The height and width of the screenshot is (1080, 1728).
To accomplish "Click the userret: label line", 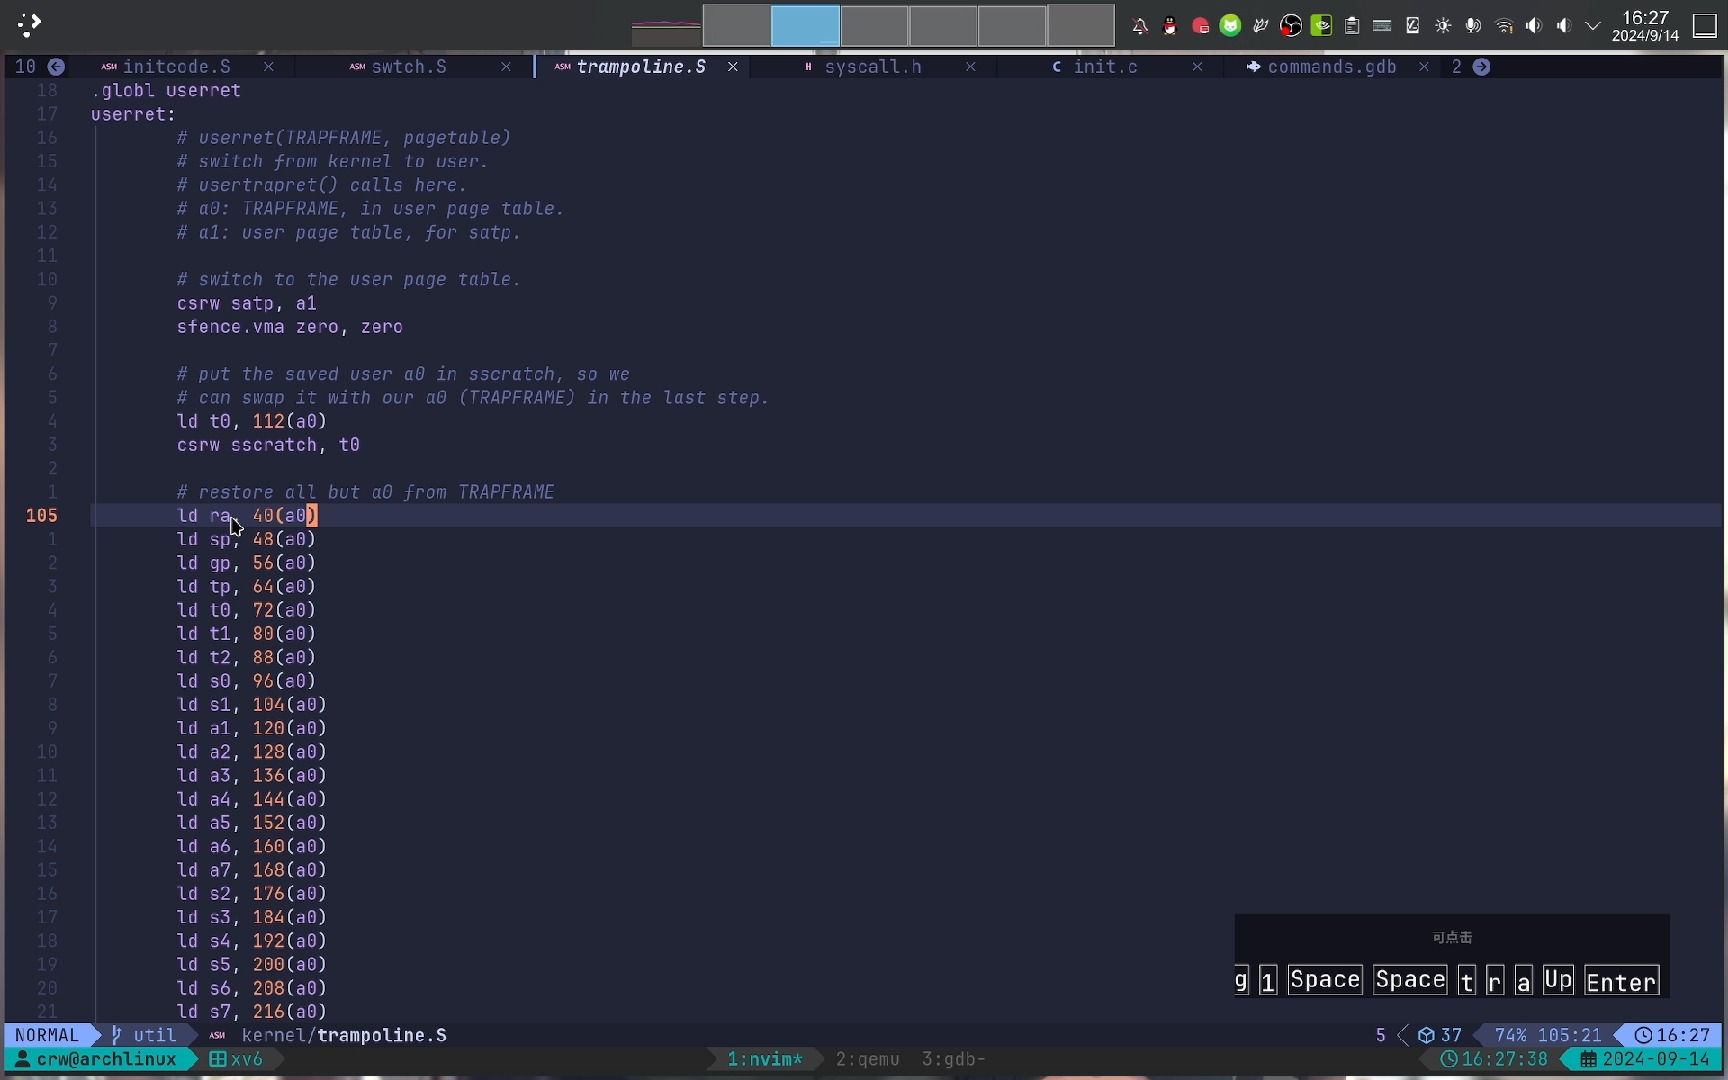I will click(x=133, y=114).
